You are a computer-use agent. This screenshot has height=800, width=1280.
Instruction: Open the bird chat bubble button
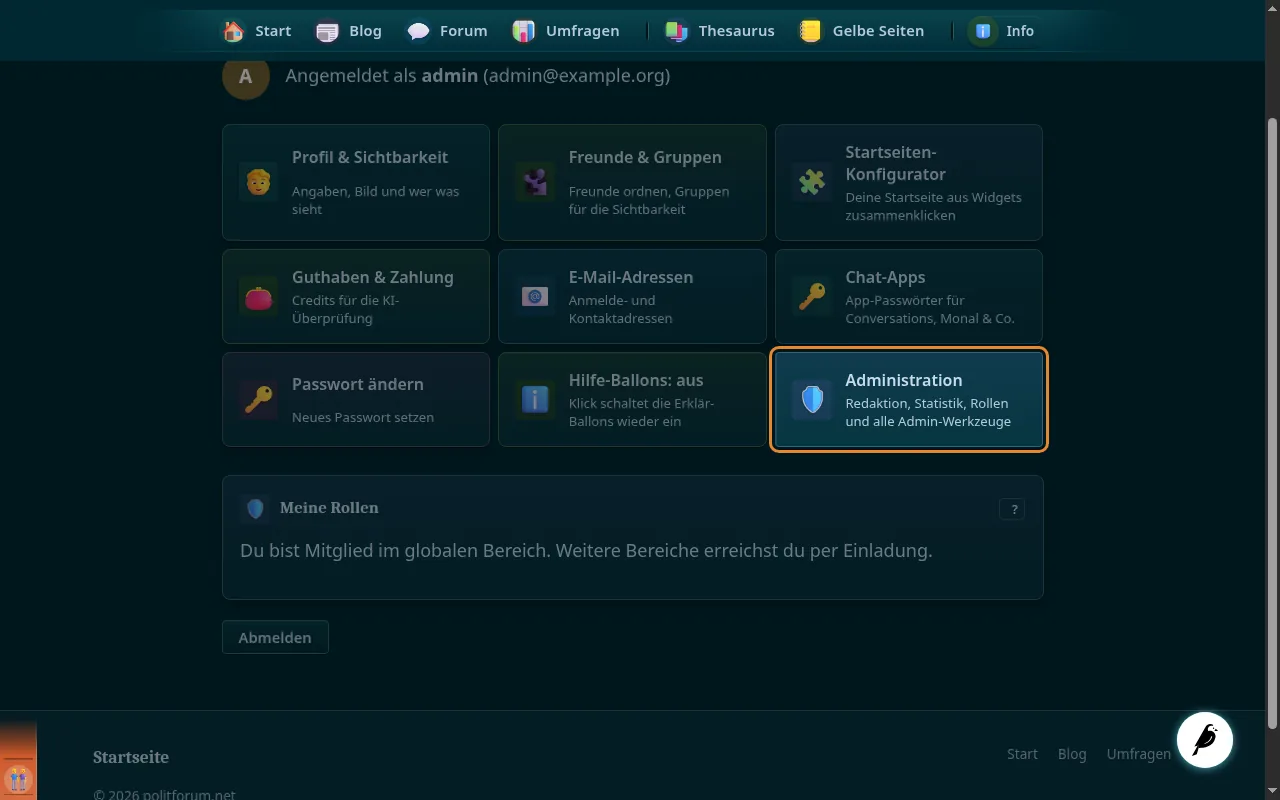pos(1205,740)
